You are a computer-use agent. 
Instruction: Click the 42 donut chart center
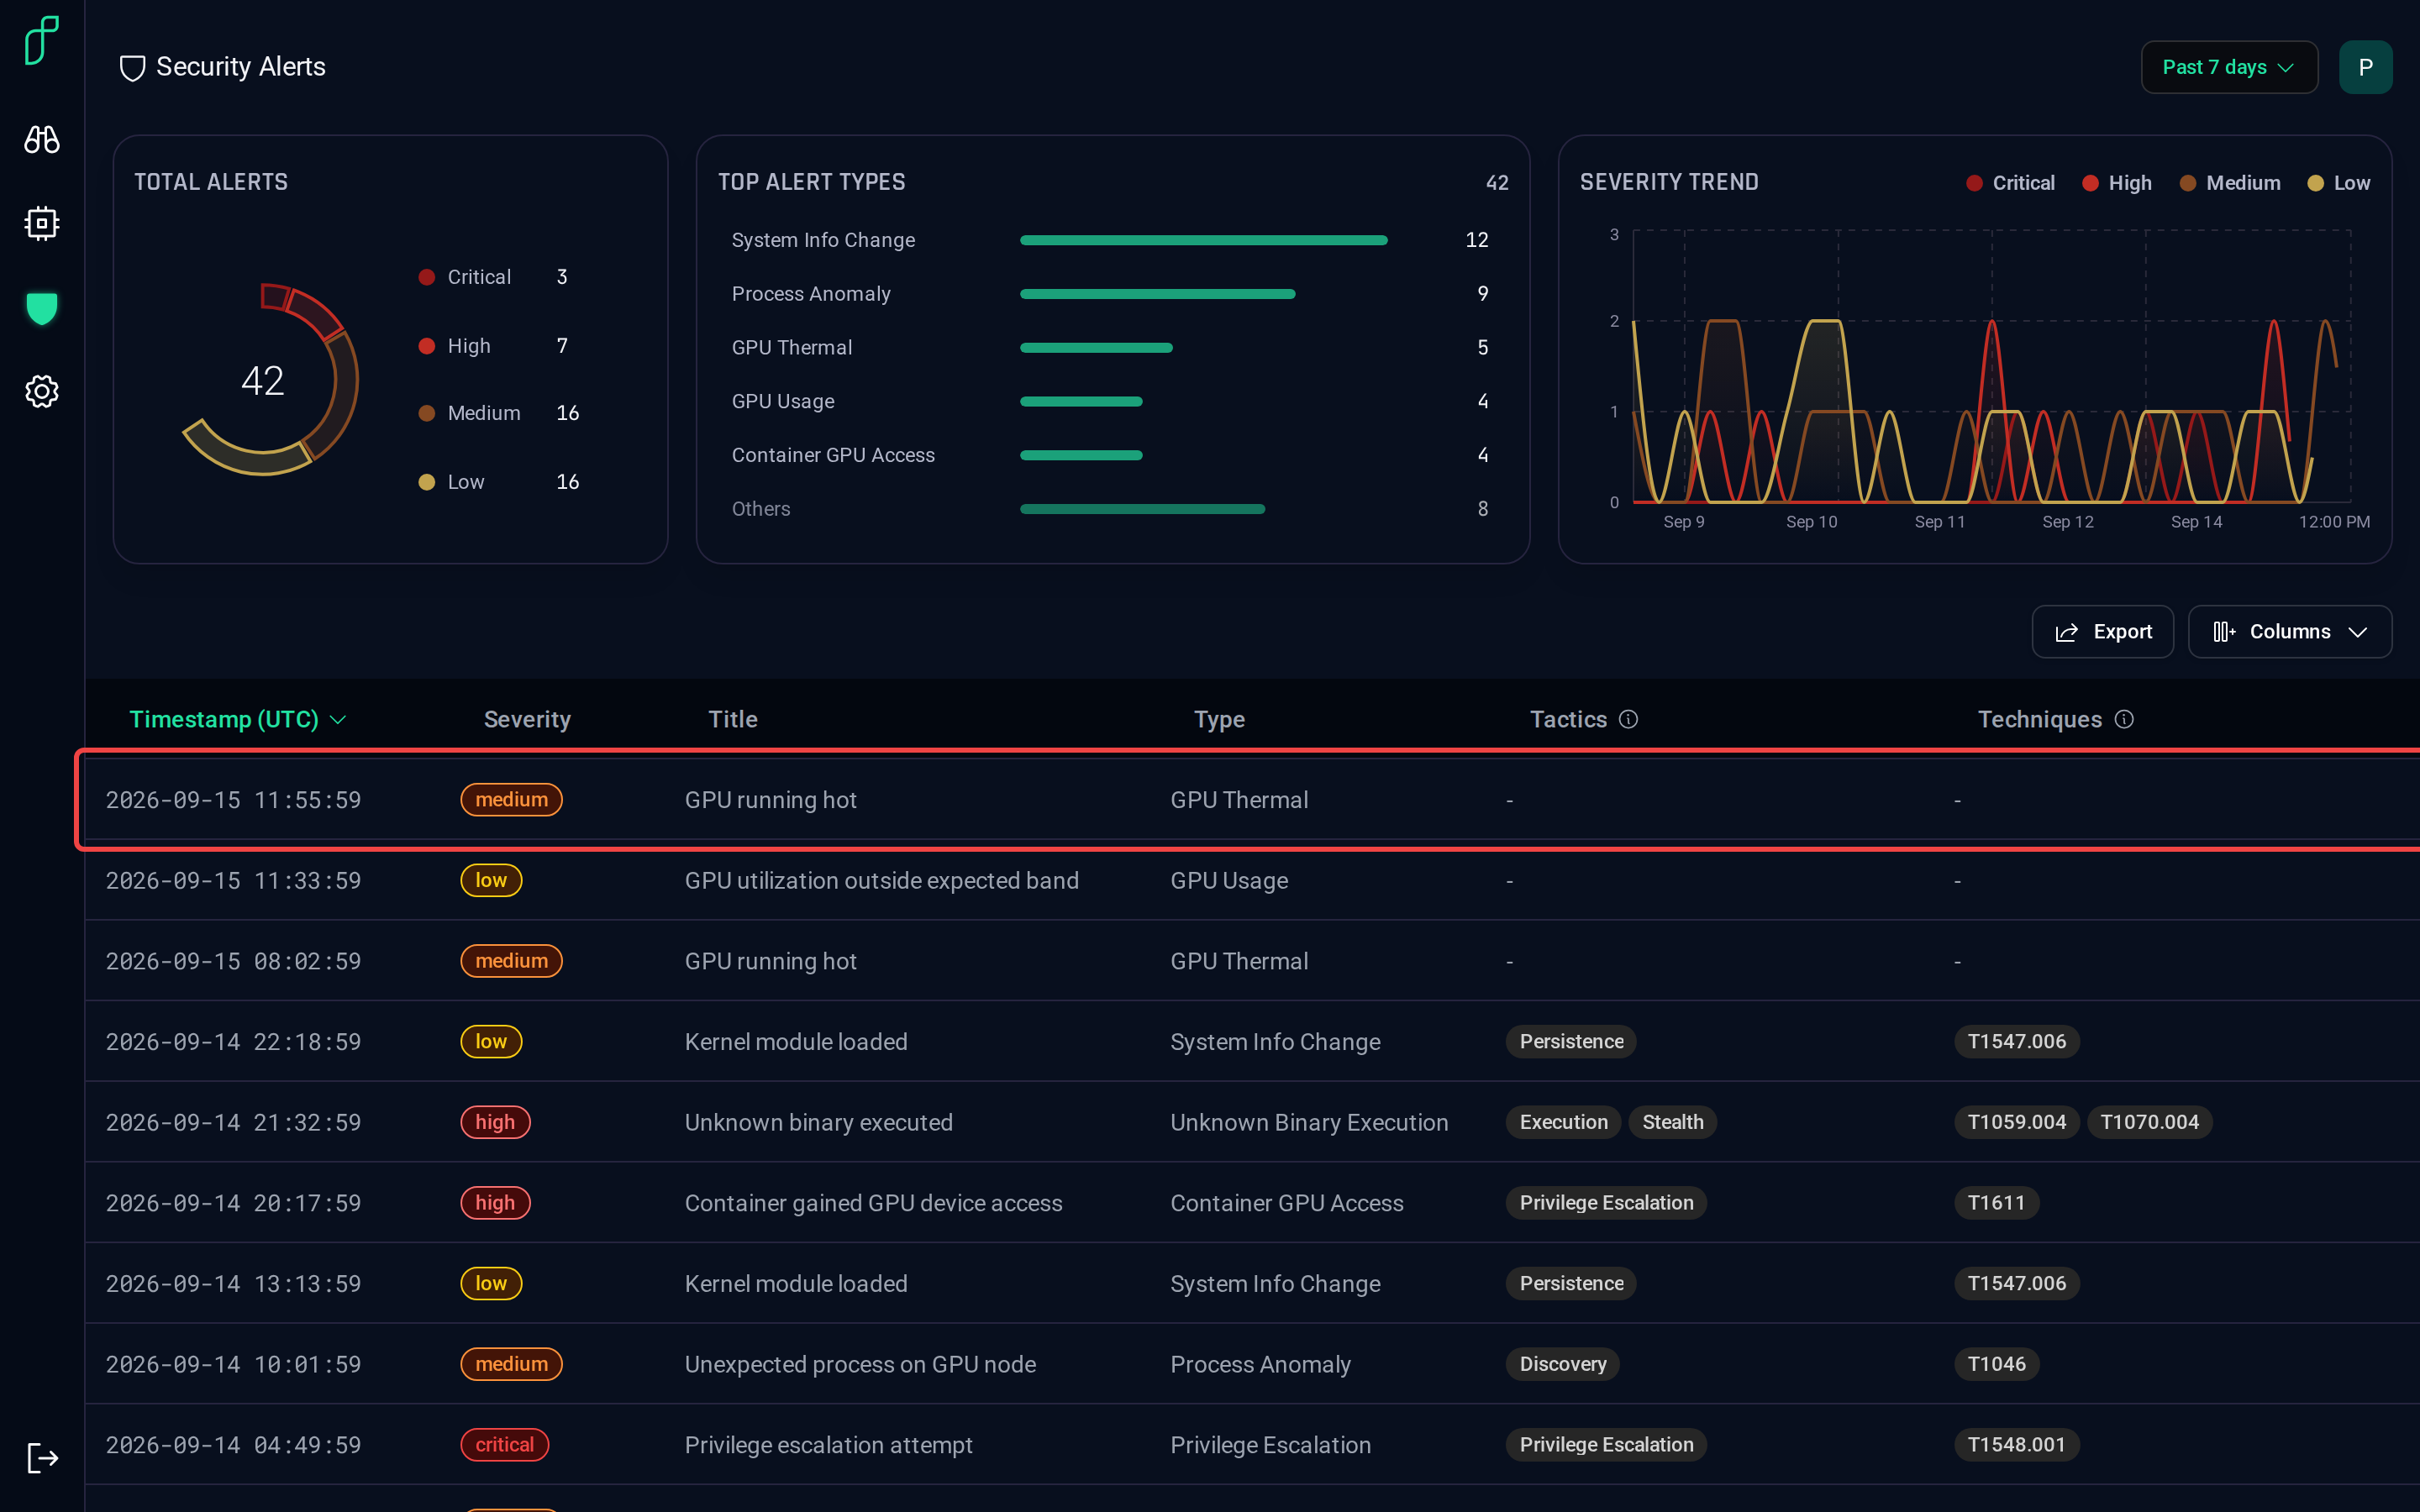[x=263, y=380]
